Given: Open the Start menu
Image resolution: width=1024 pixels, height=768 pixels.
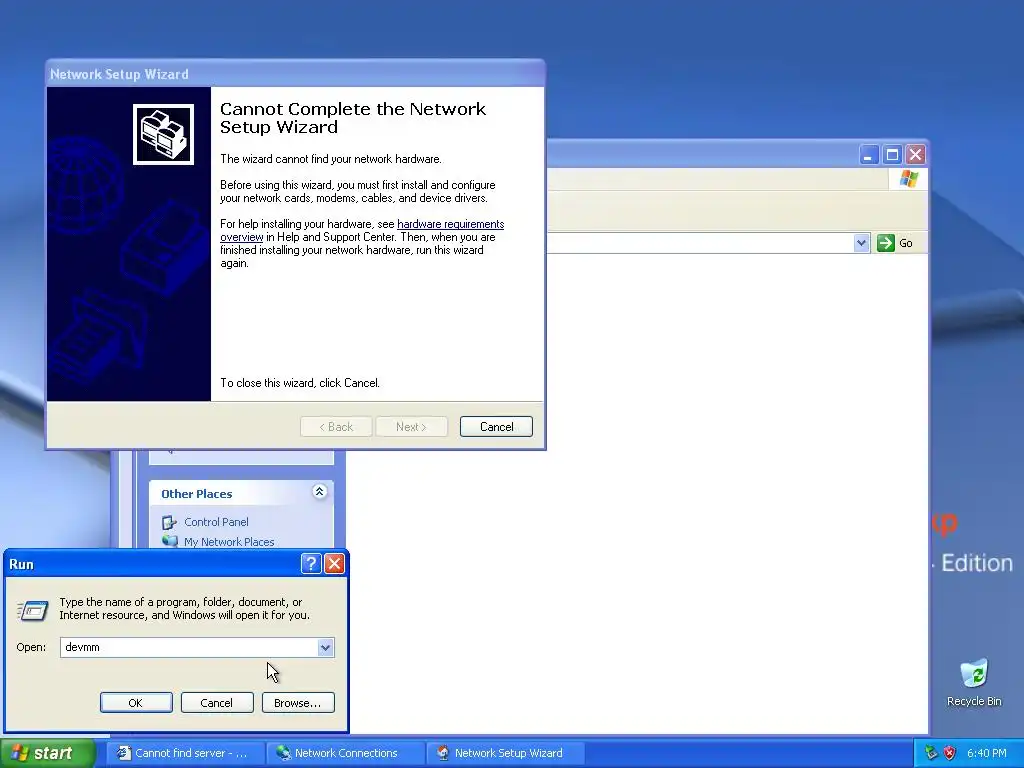Looking at the screenshot, I should coord(47,753).
